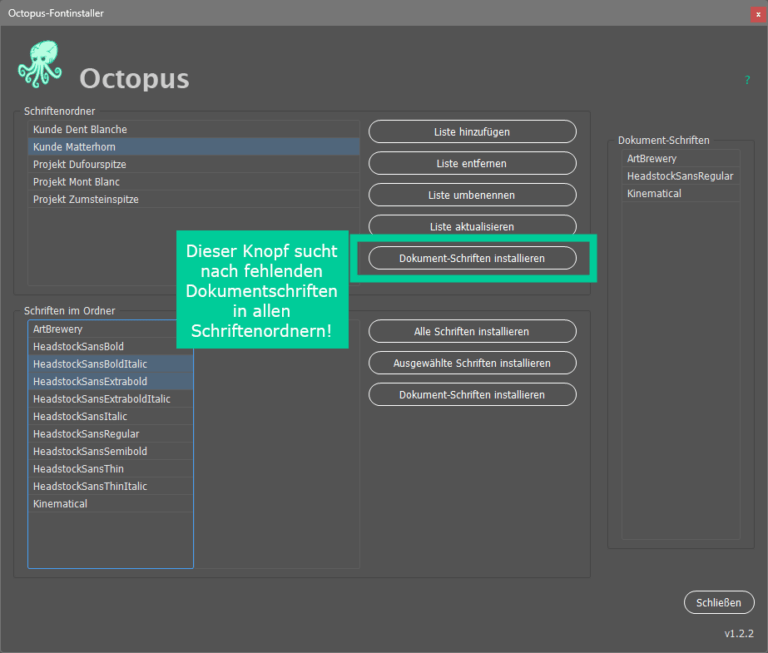768x653 pixels.
Task: Select the Projekt Dufourspitze folder
Action: point(194,165)
